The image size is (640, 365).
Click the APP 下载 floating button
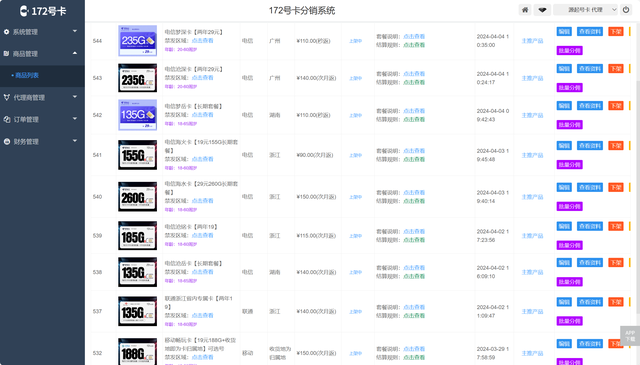coord(630,336)
